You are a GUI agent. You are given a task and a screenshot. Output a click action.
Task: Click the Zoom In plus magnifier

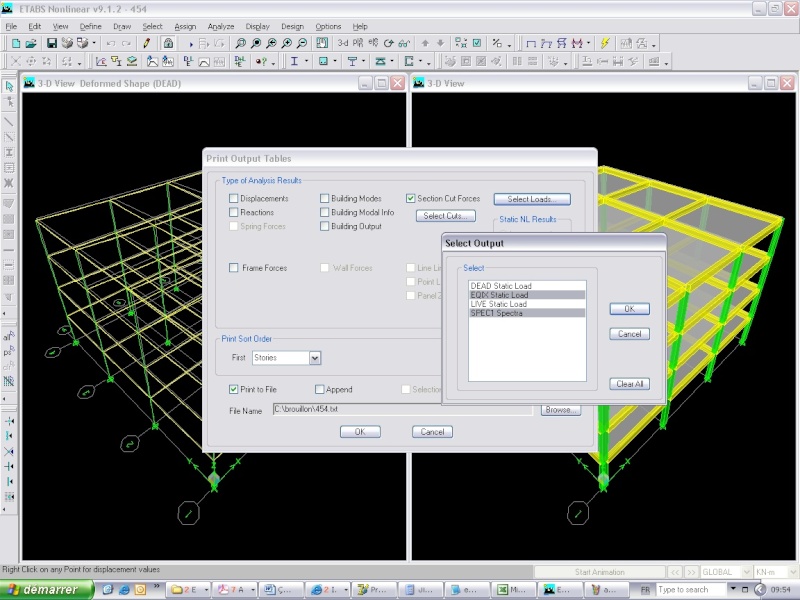pos(286,43)
